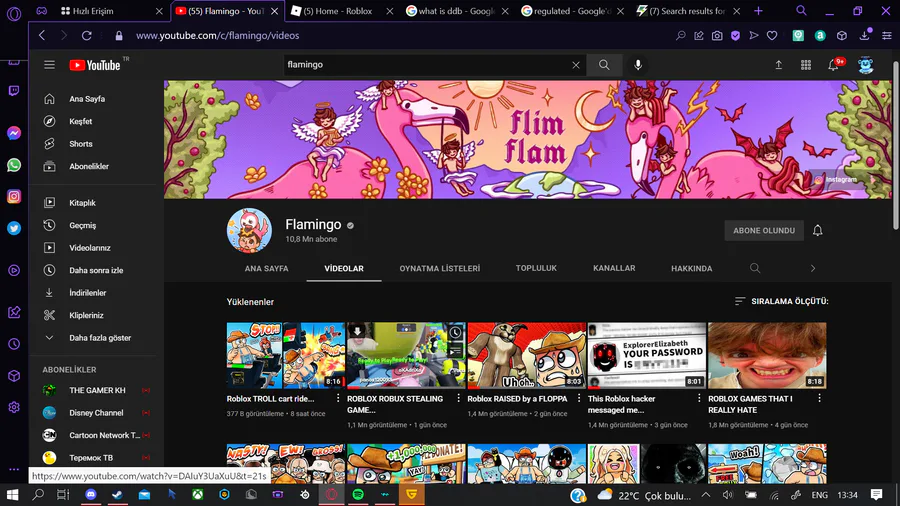Open options for Roblox RAISED by a FLOPPA
The width and height of the screenshot is (900, 506).
(579, 398)
